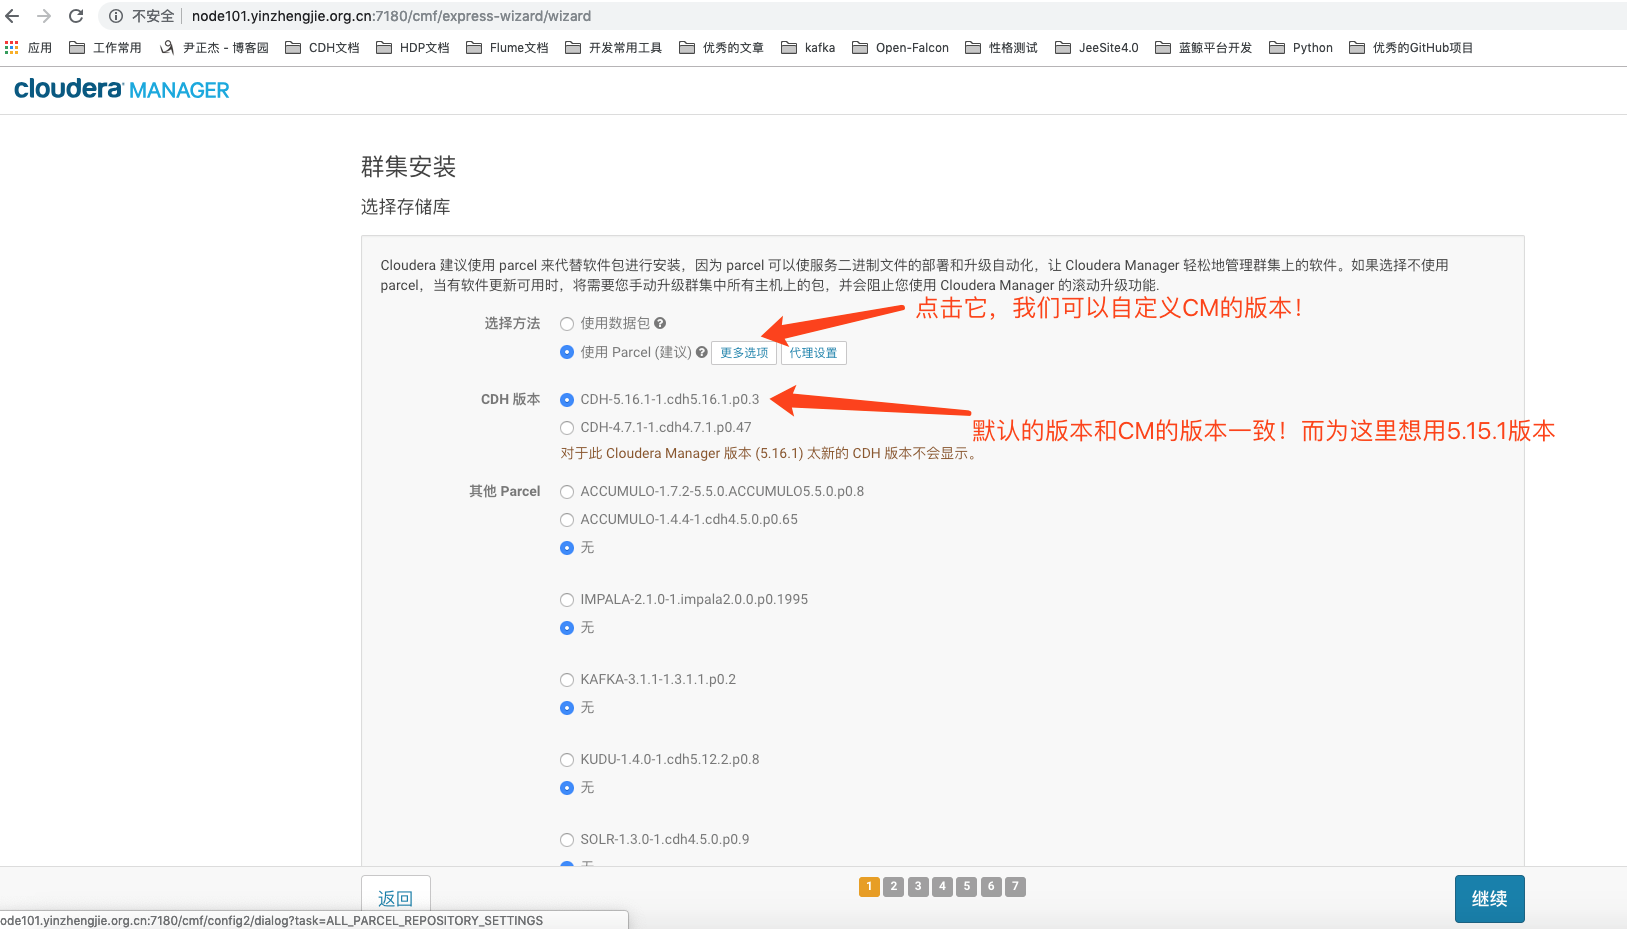Choose 无 under the IMPALA option
This screenshot has height=929, width=1627.
point(567,628)
